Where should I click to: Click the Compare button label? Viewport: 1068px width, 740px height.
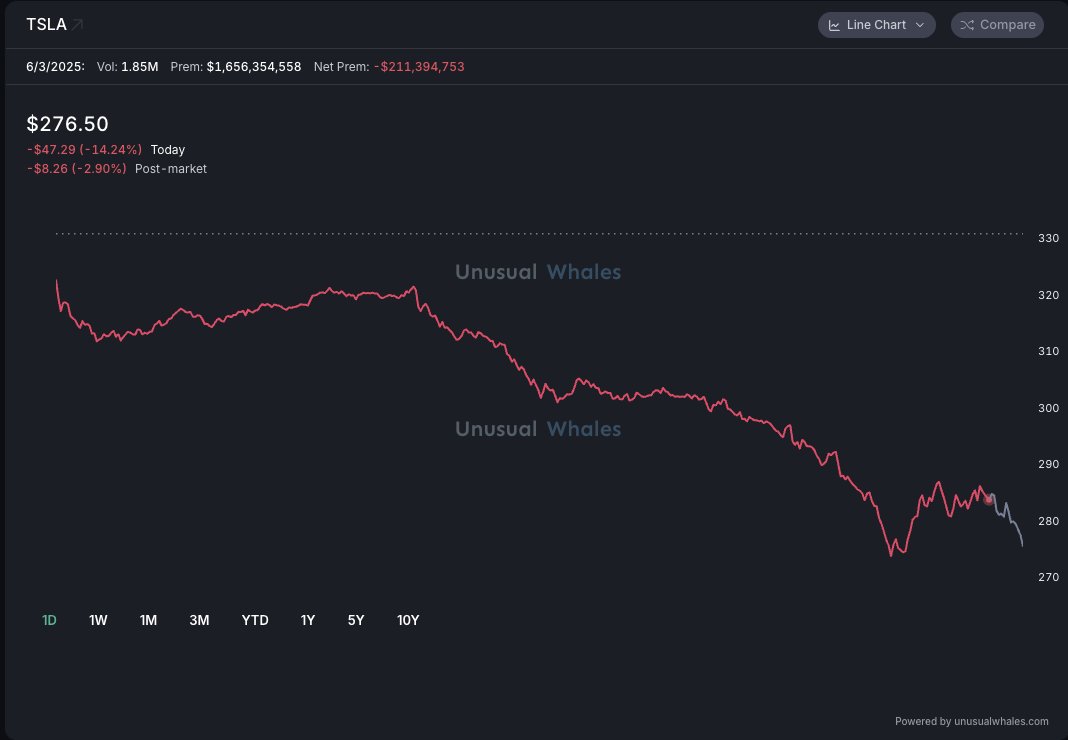coord(1007,25)
